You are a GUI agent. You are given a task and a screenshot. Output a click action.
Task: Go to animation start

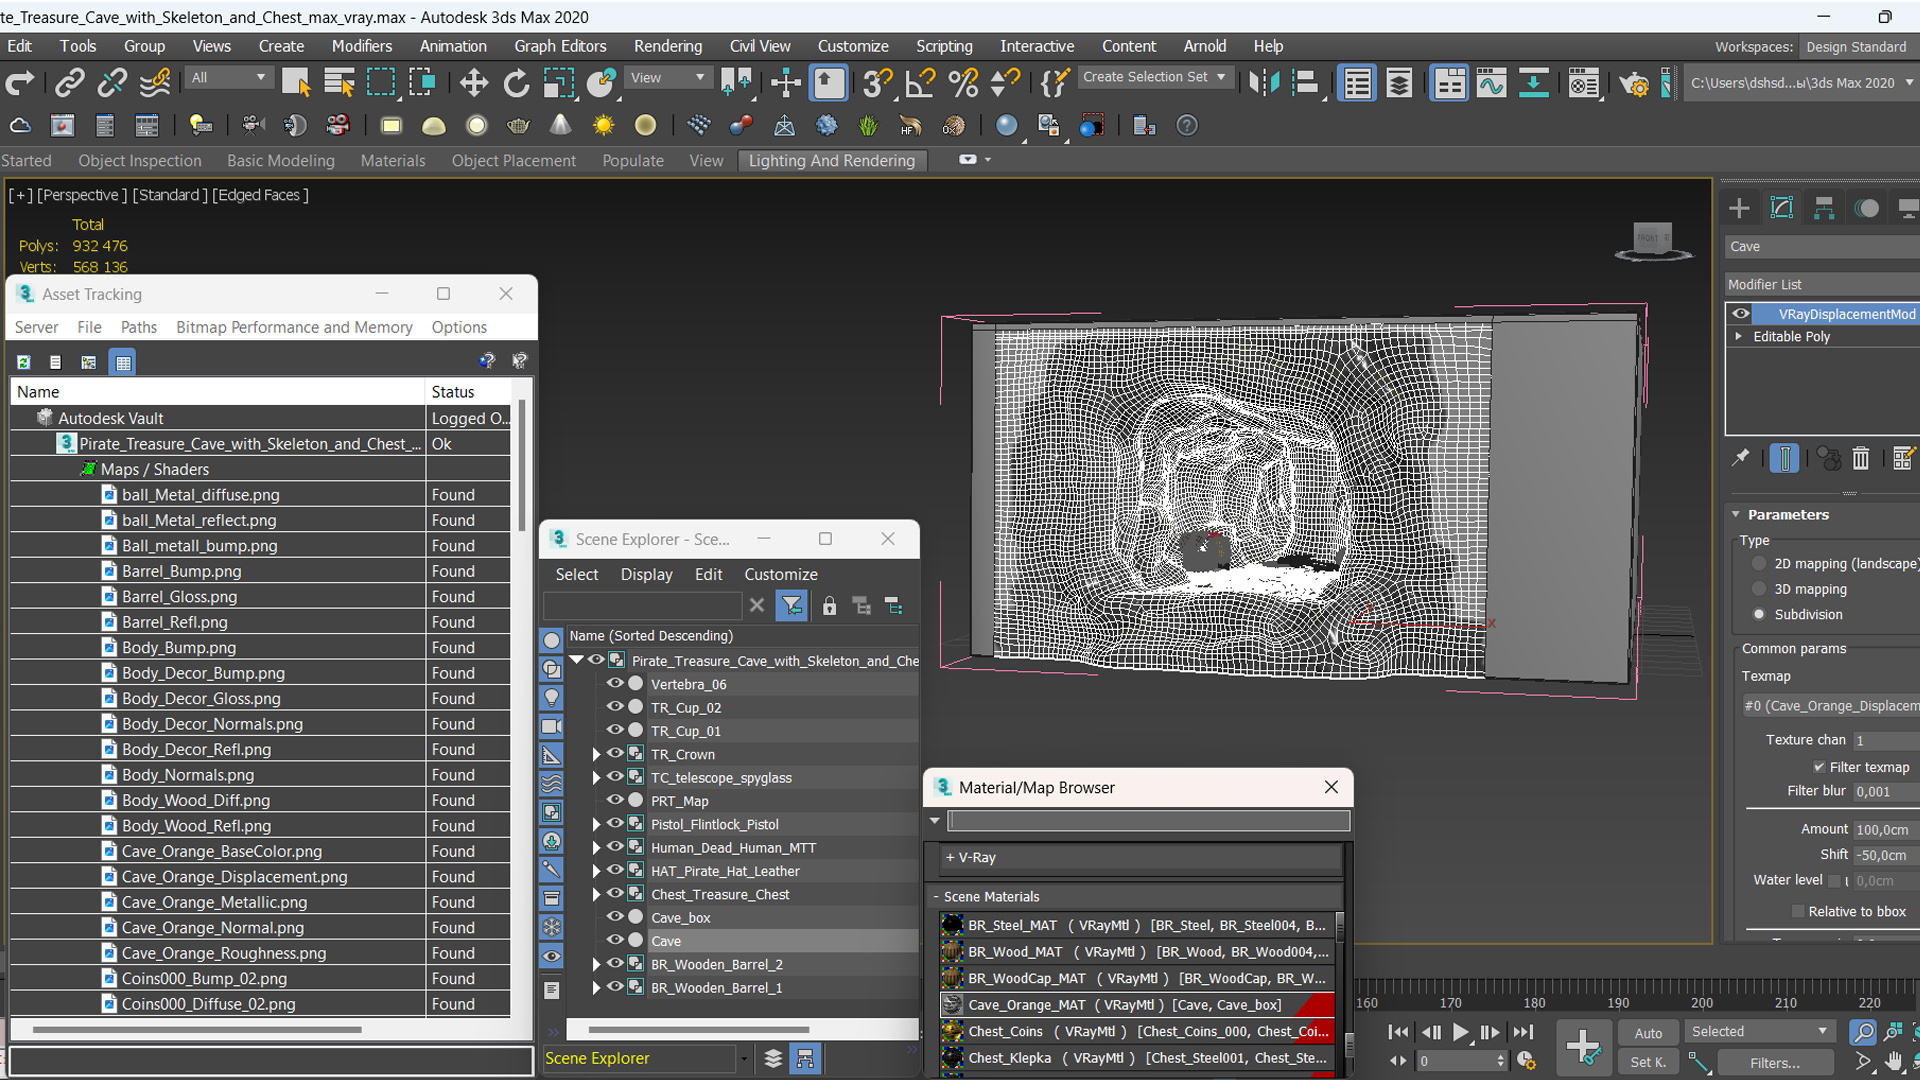click(x=1398, y=1032)
